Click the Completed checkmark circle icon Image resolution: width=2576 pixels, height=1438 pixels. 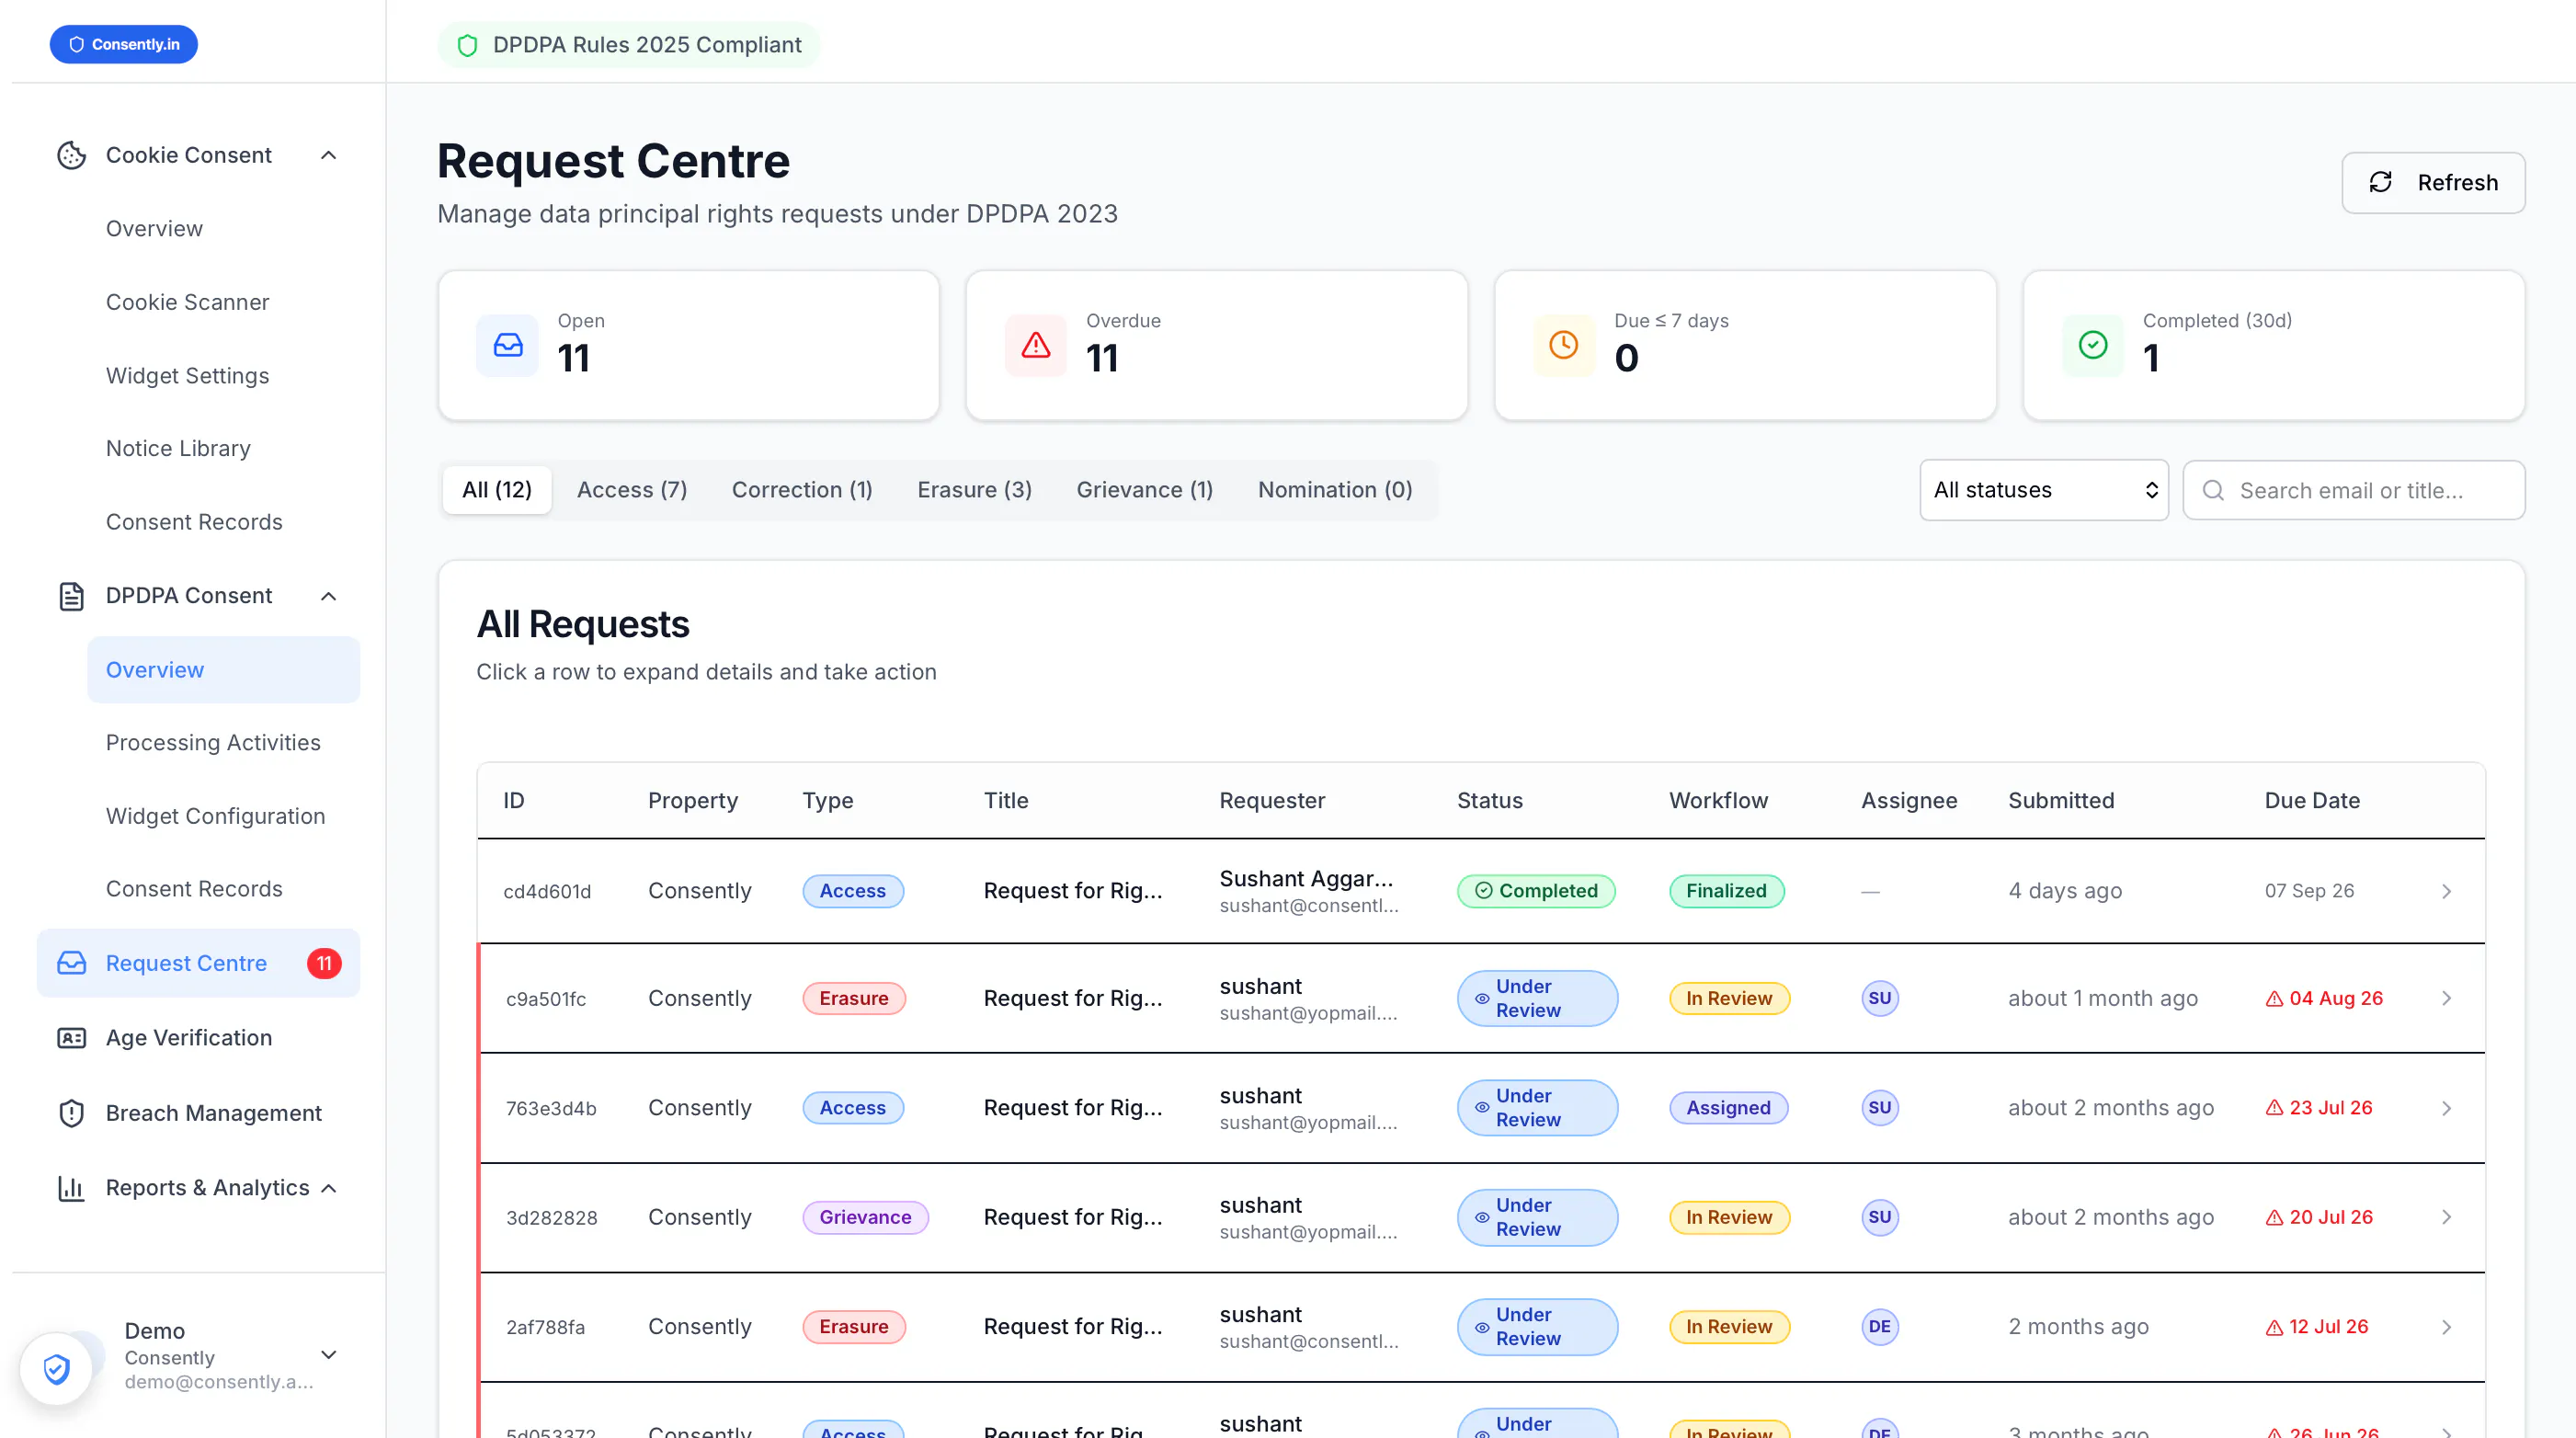2093,345
